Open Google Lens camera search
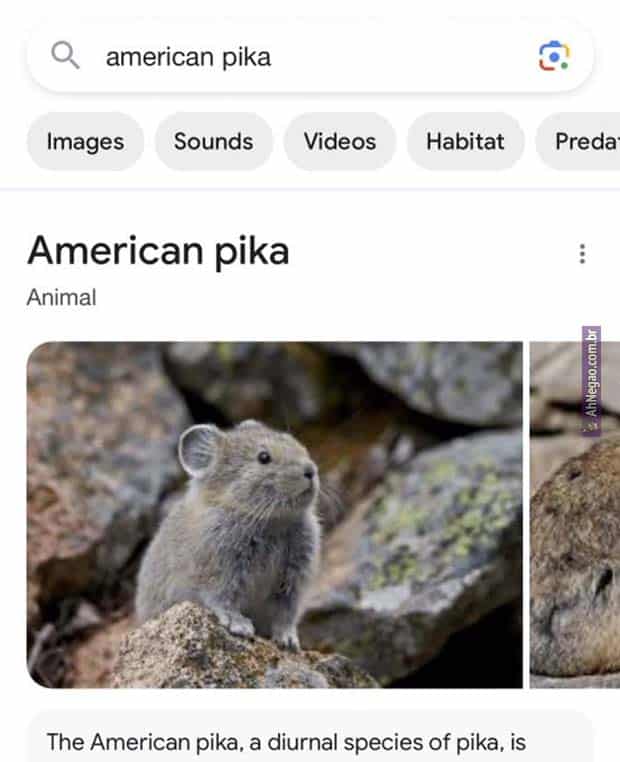 (554, 56)
